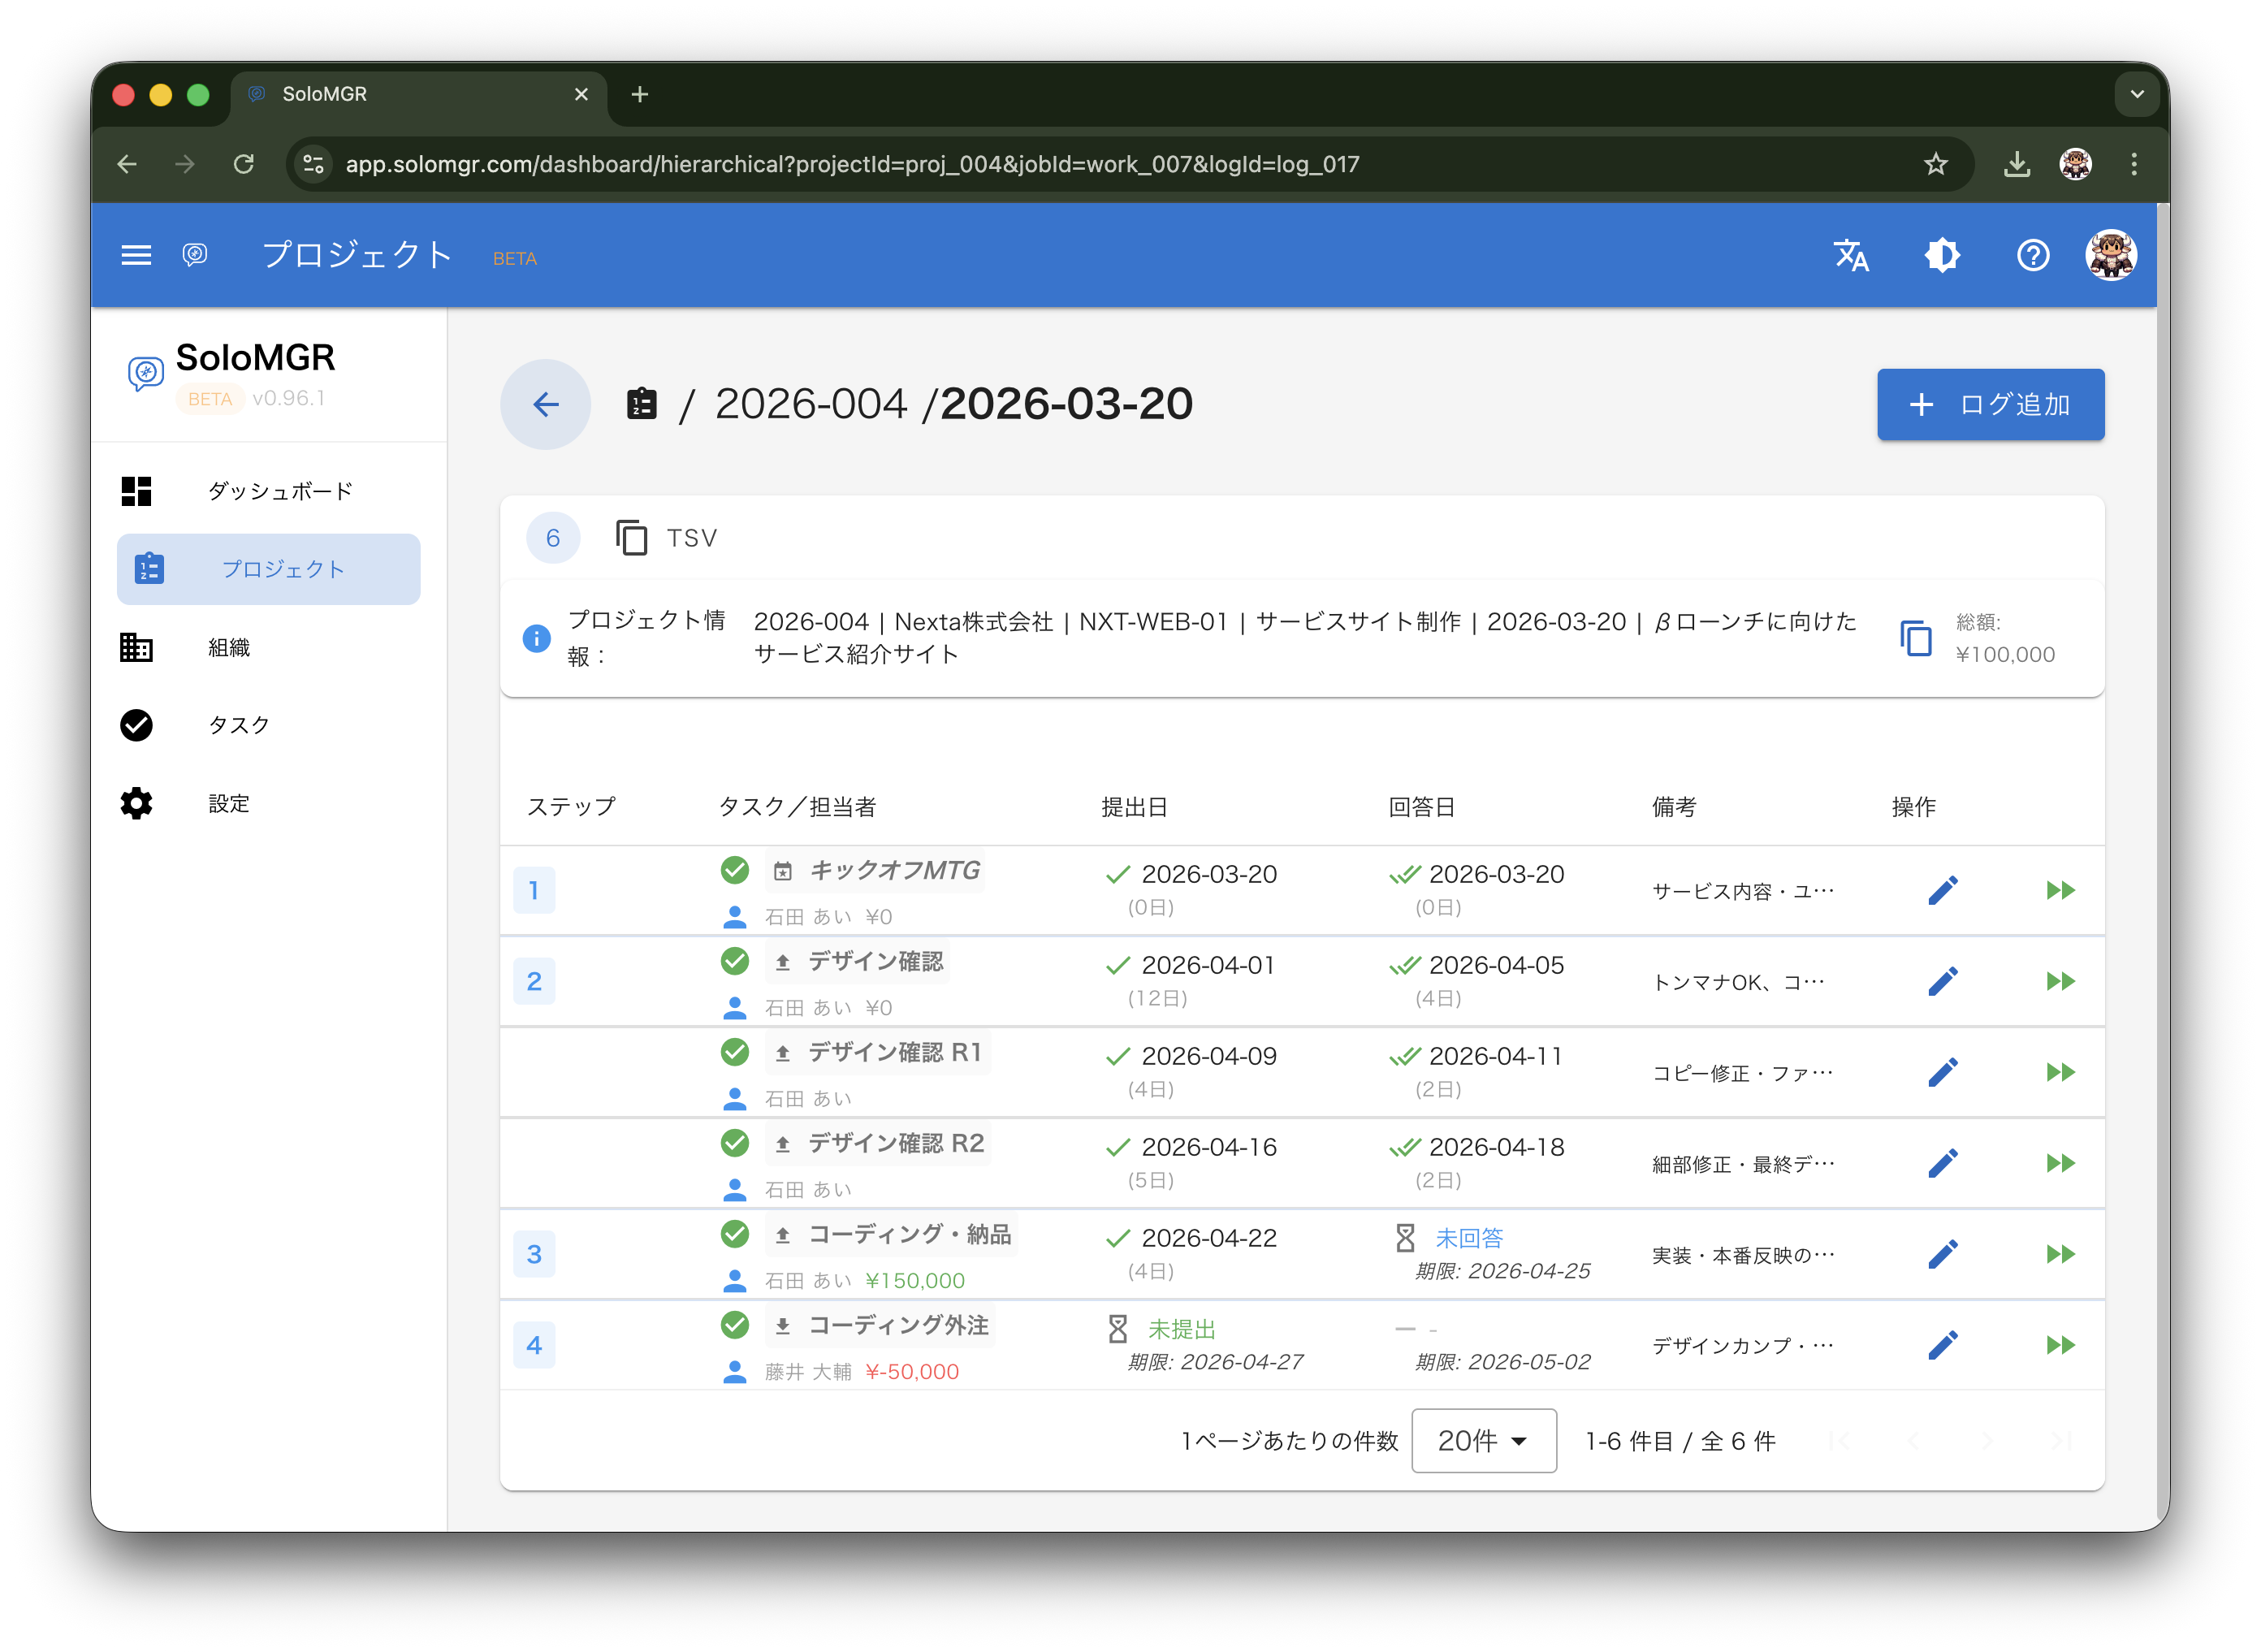Click the TSV copy button

(667, 538)
